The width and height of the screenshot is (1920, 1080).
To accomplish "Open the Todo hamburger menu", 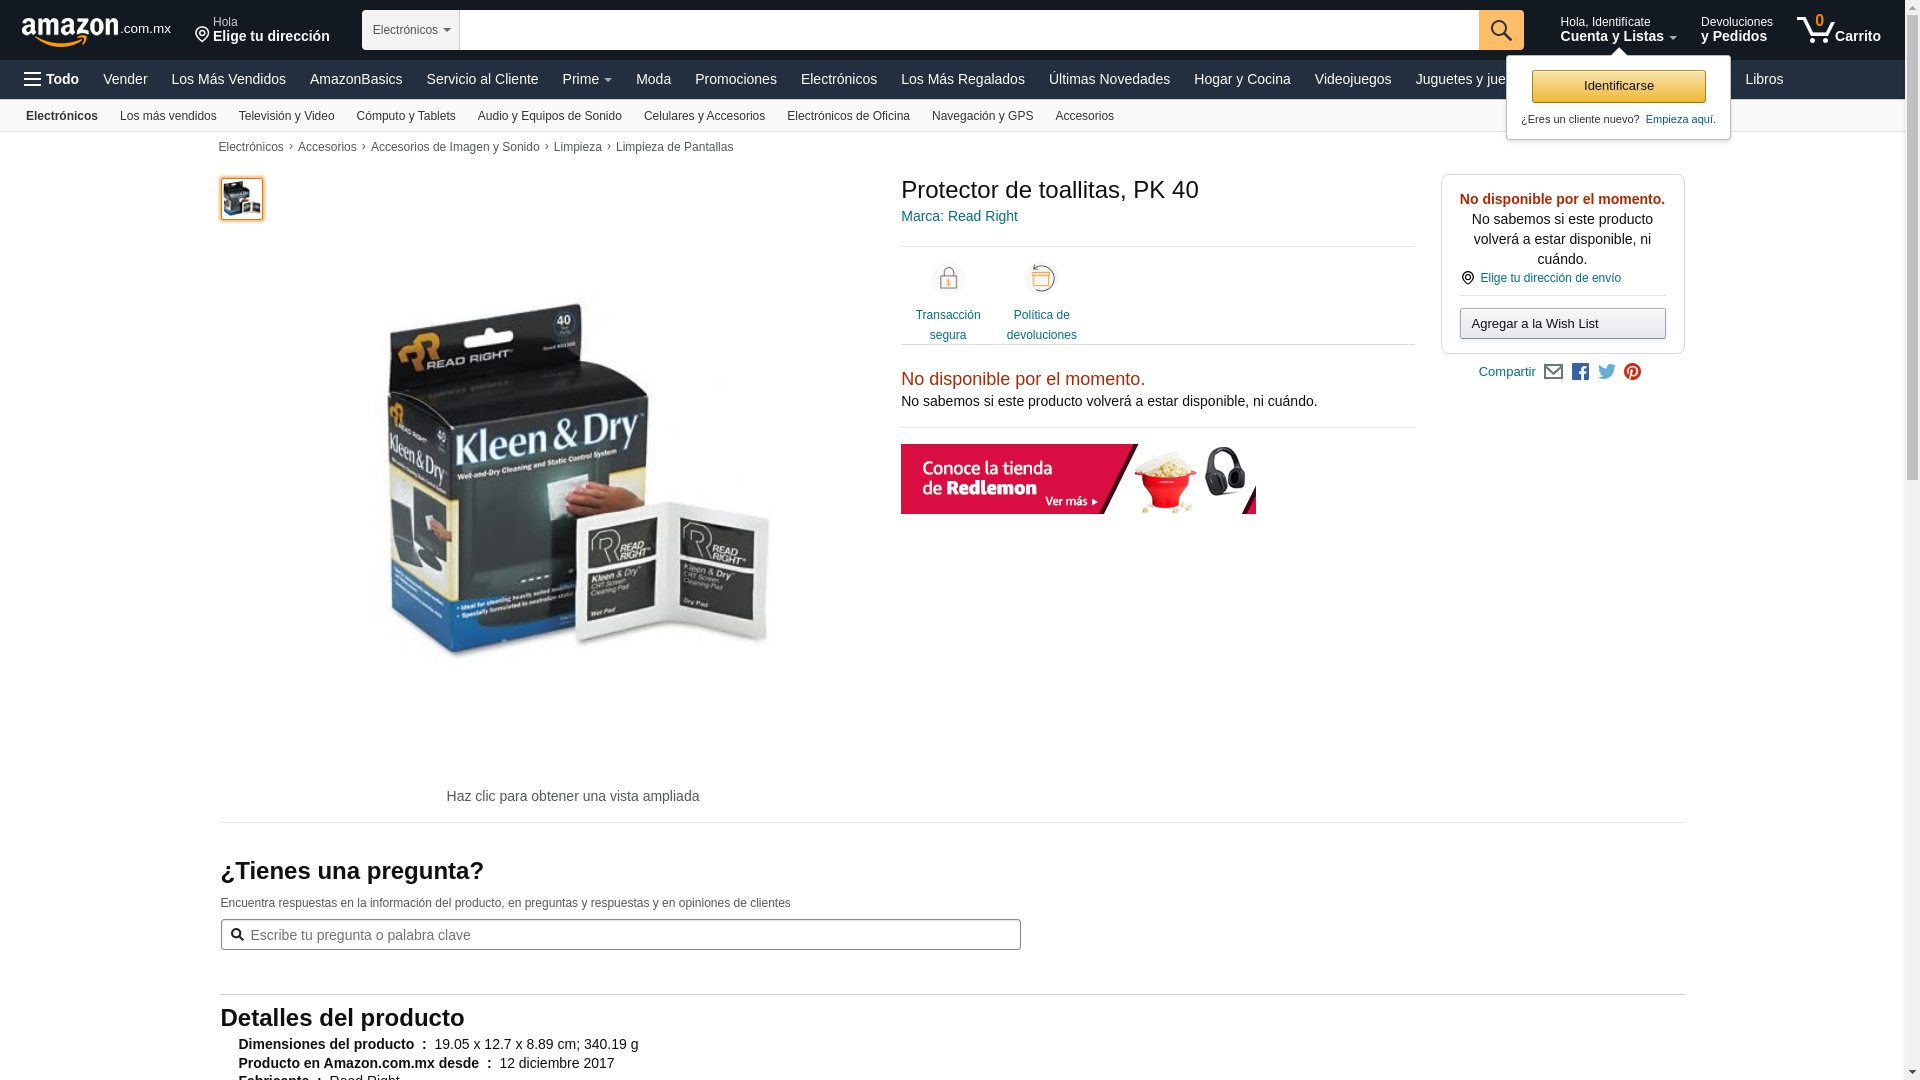I will pos(51,79).
